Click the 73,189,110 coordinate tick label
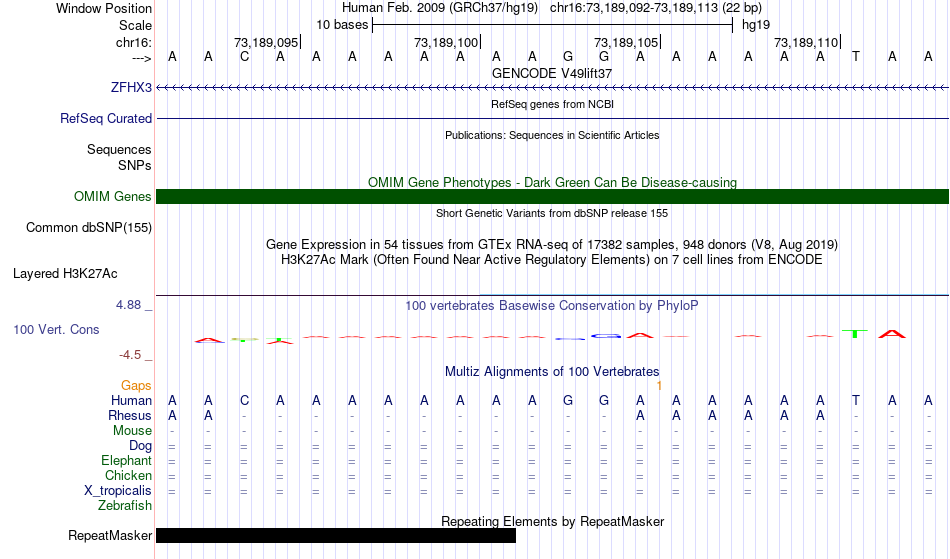This screenshot has width=950, height=559. point(806,42)
